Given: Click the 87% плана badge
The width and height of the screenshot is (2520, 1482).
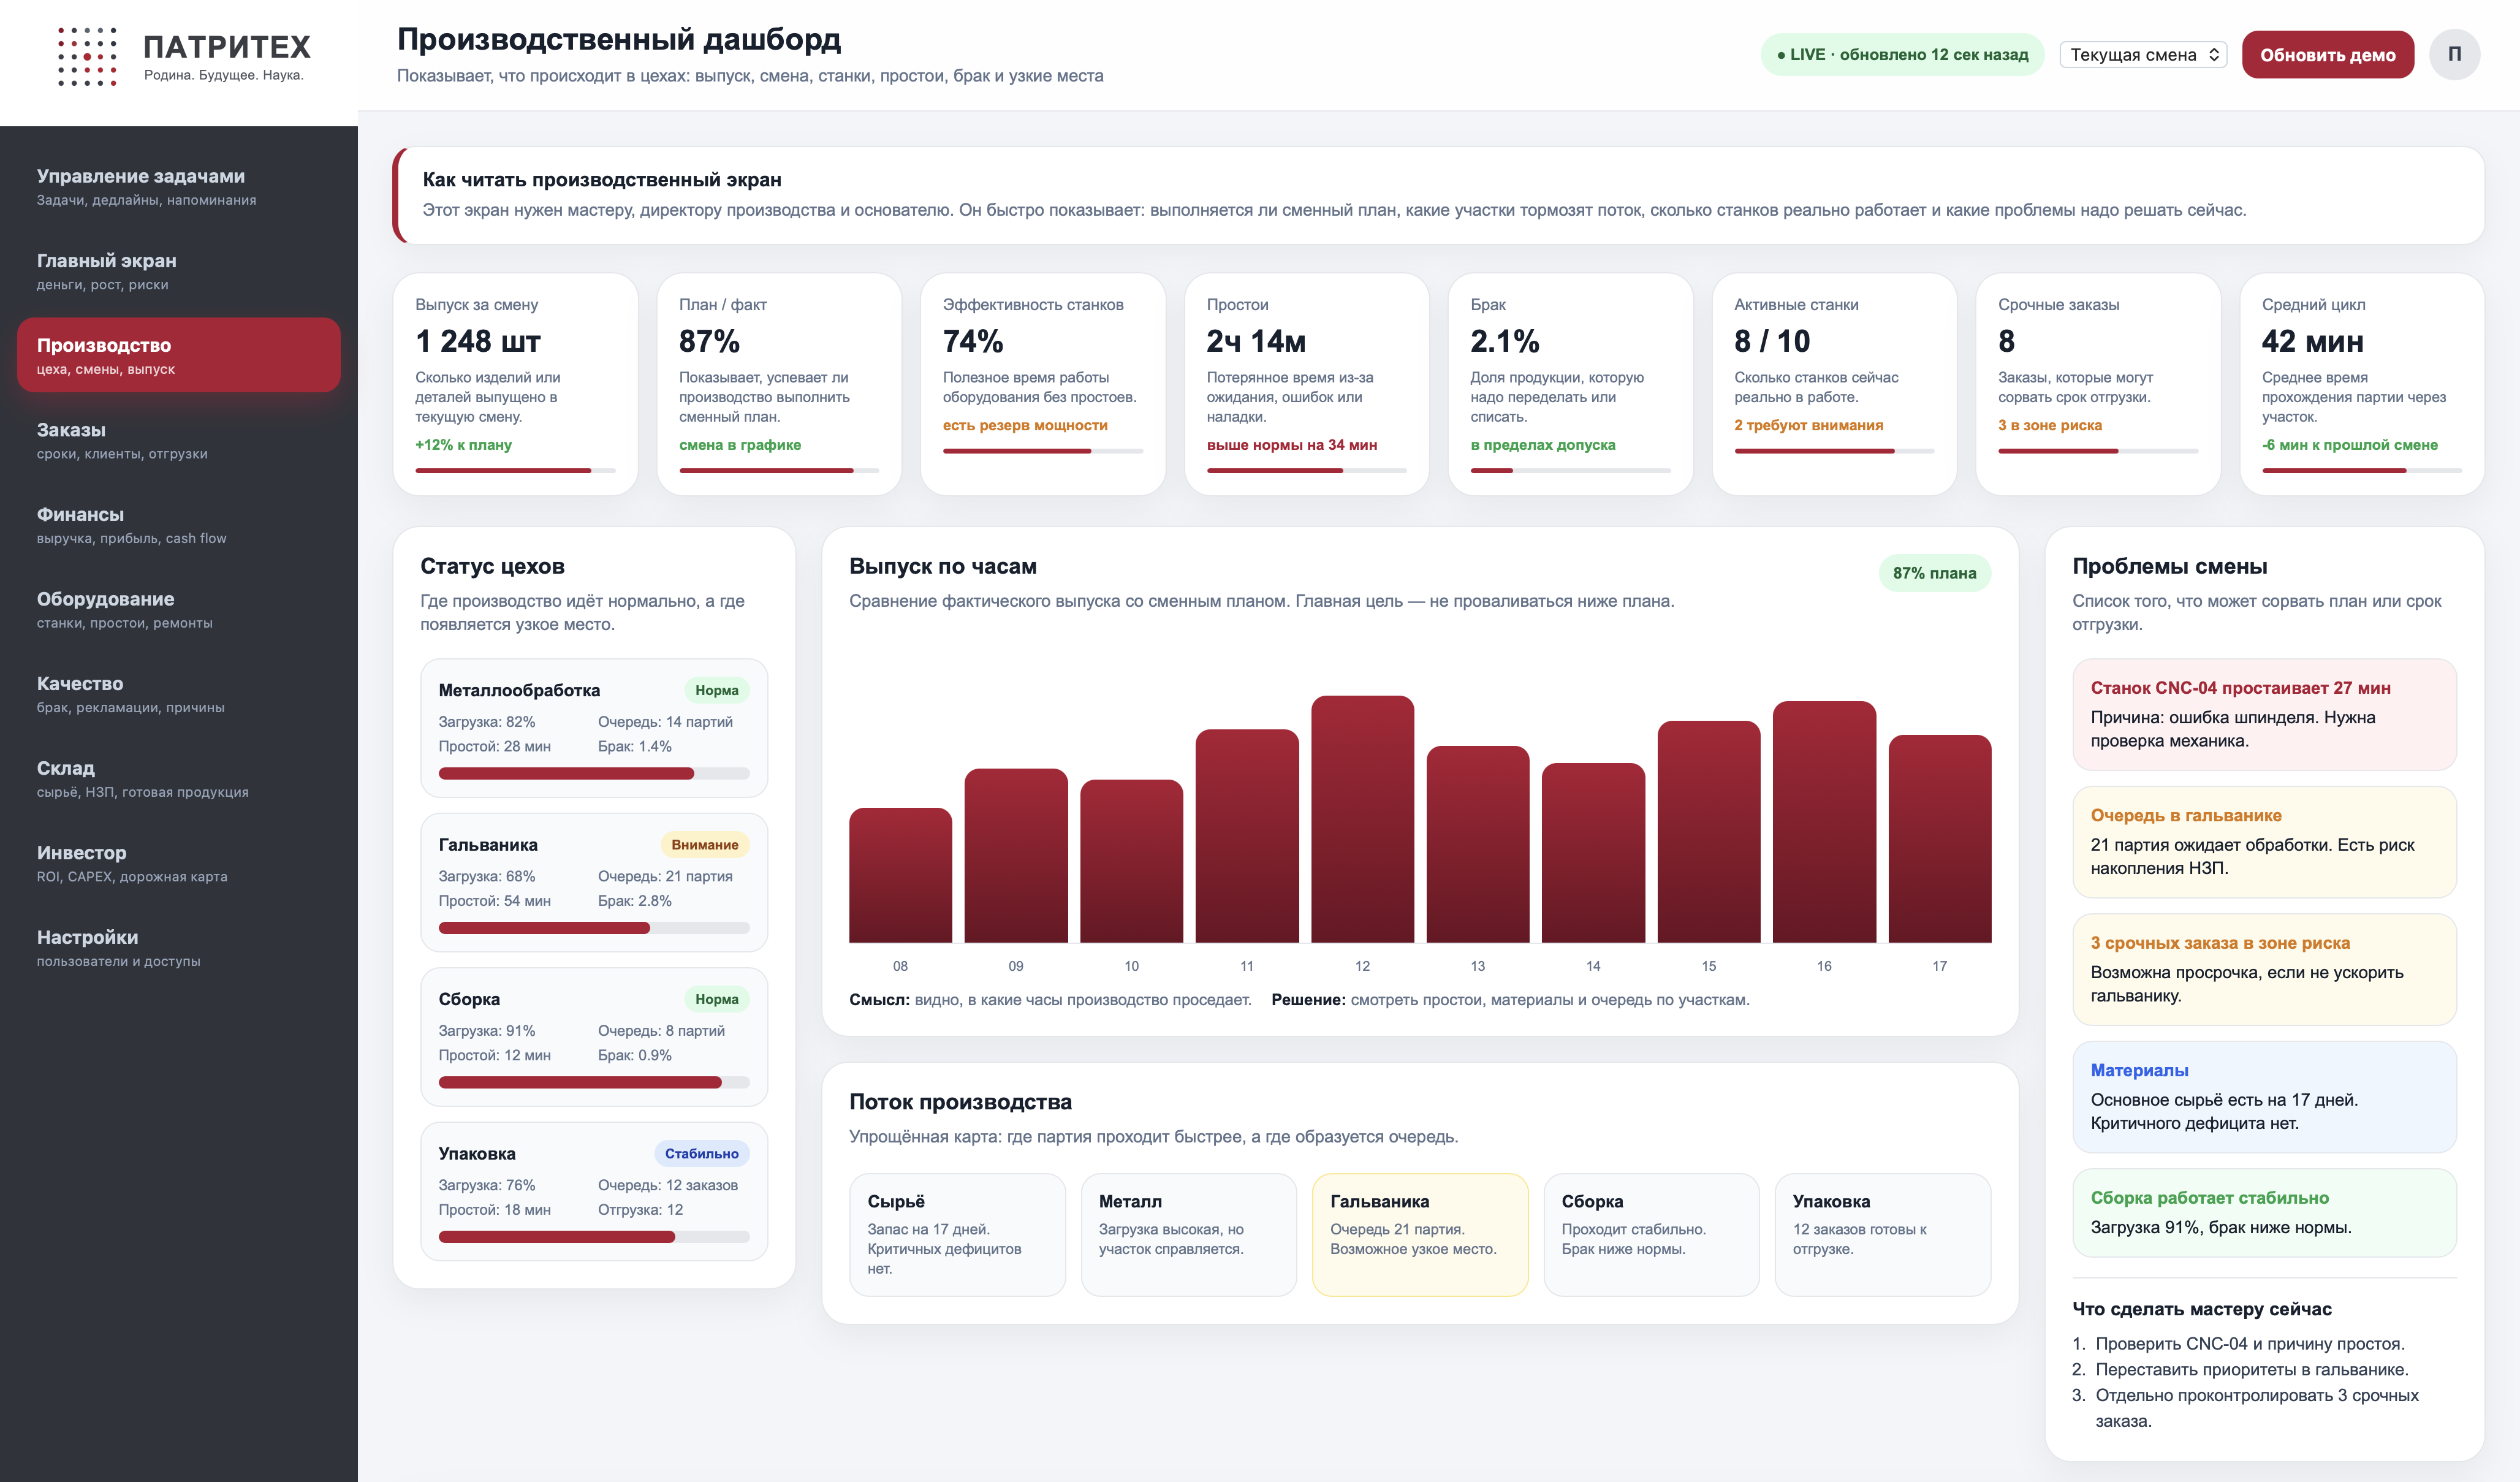Looking at the screenshot, I should click(1934, 573).
